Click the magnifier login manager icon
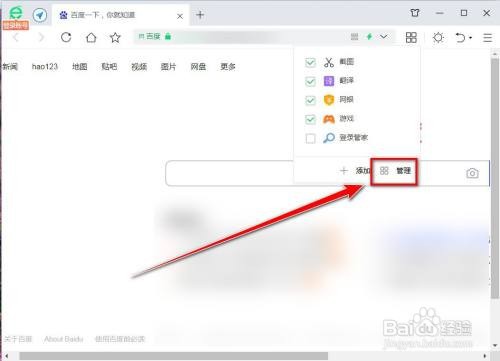This screenshot has height=361, width=500. click(329, 138)
